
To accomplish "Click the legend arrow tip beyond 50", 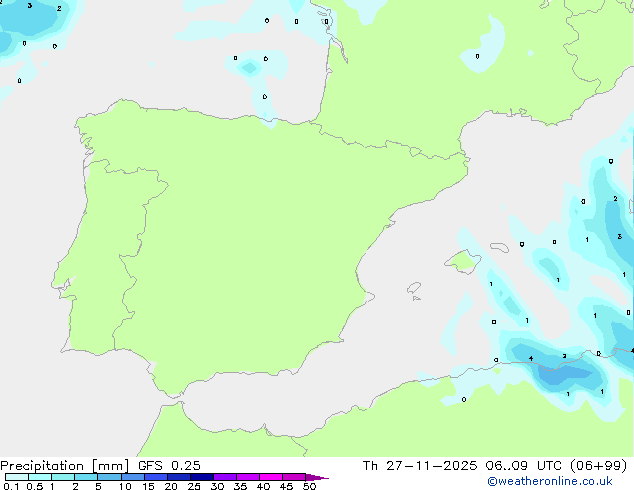I will [317, 477].
